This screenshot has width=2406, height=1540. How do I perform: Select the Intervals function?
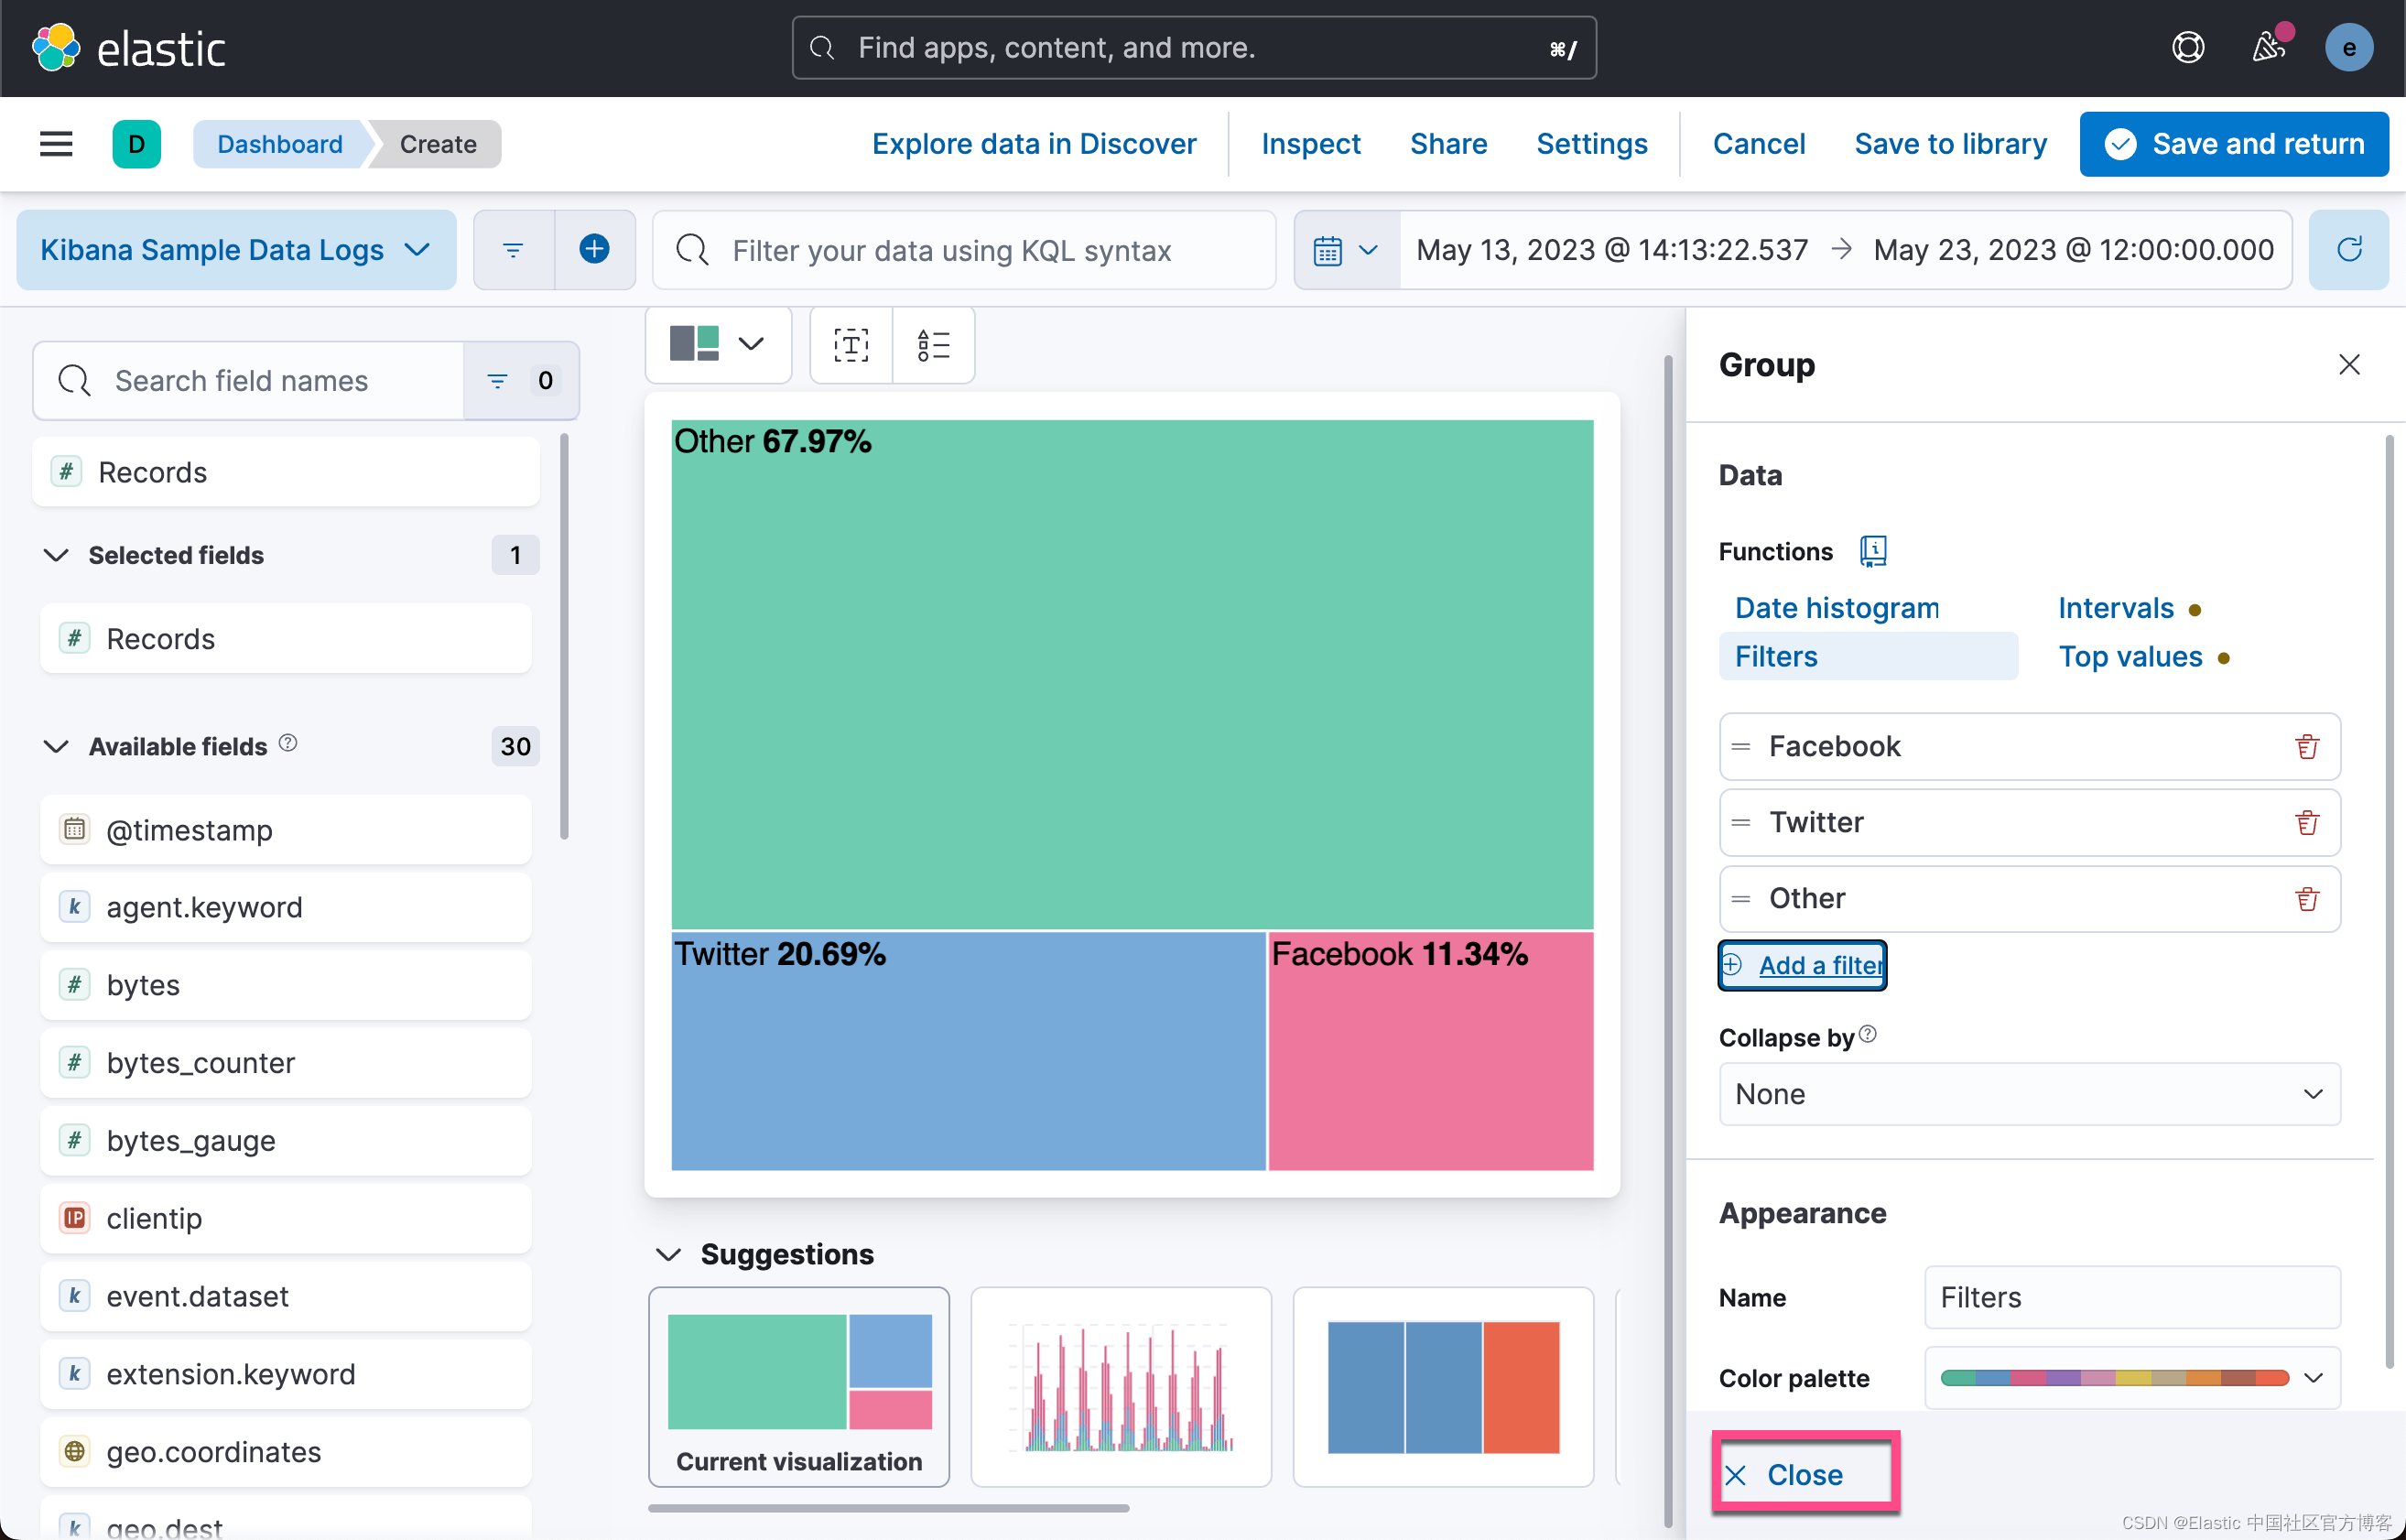tap(2116, 607)
